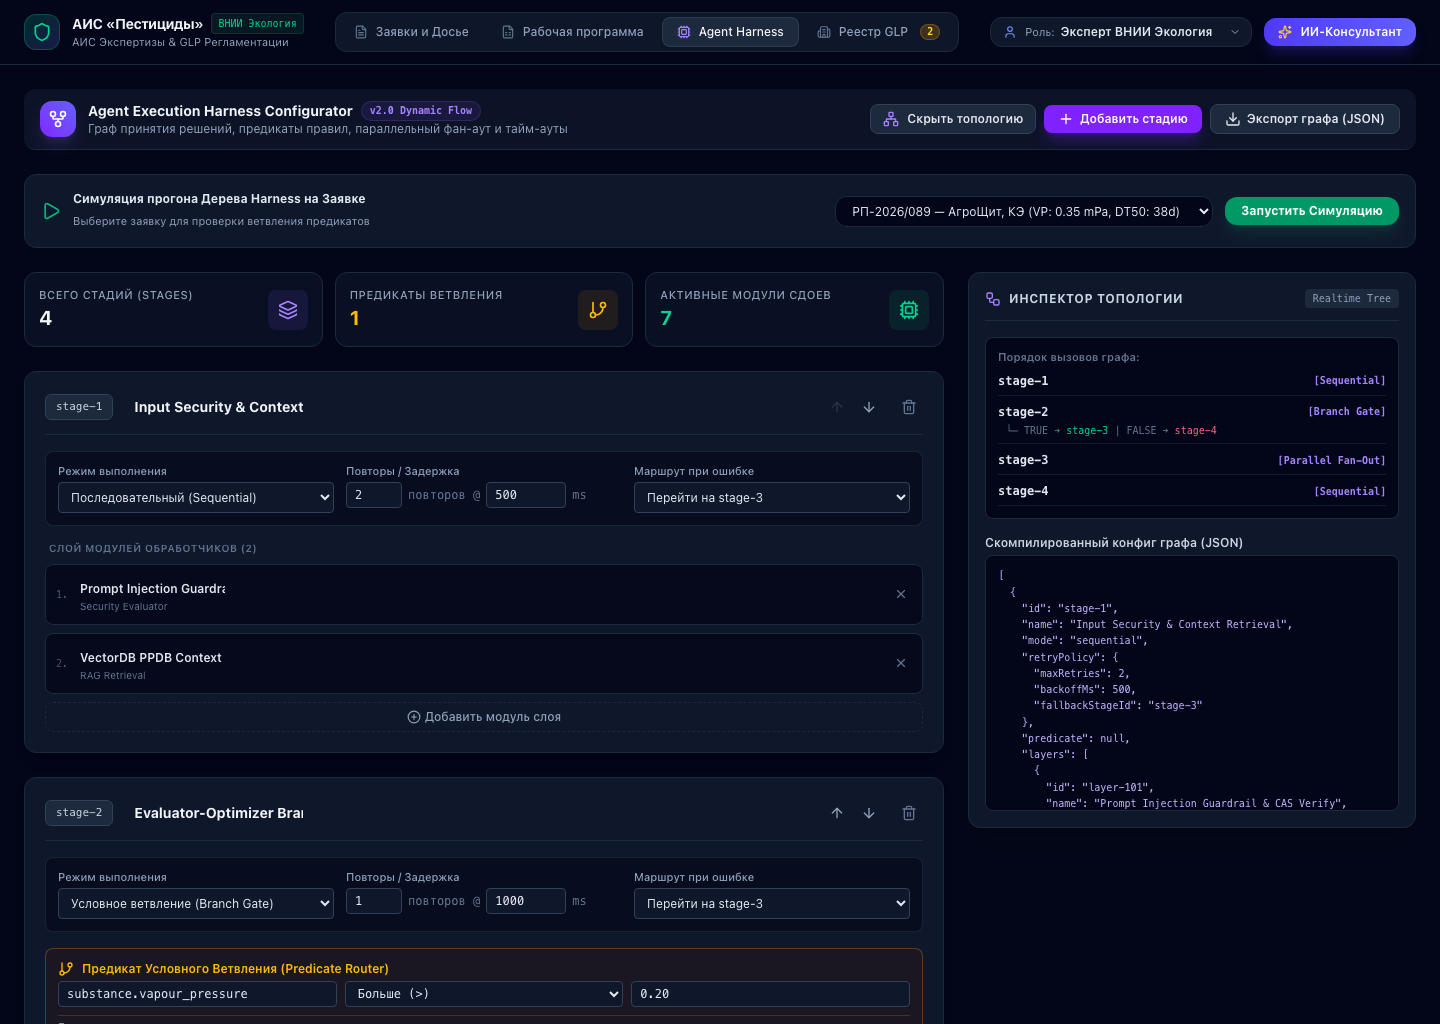This screenshot has width=1440, height=1024.
Task: Click Добавить модуль слоя in stage-1
Action: click(x=484, y=717)
